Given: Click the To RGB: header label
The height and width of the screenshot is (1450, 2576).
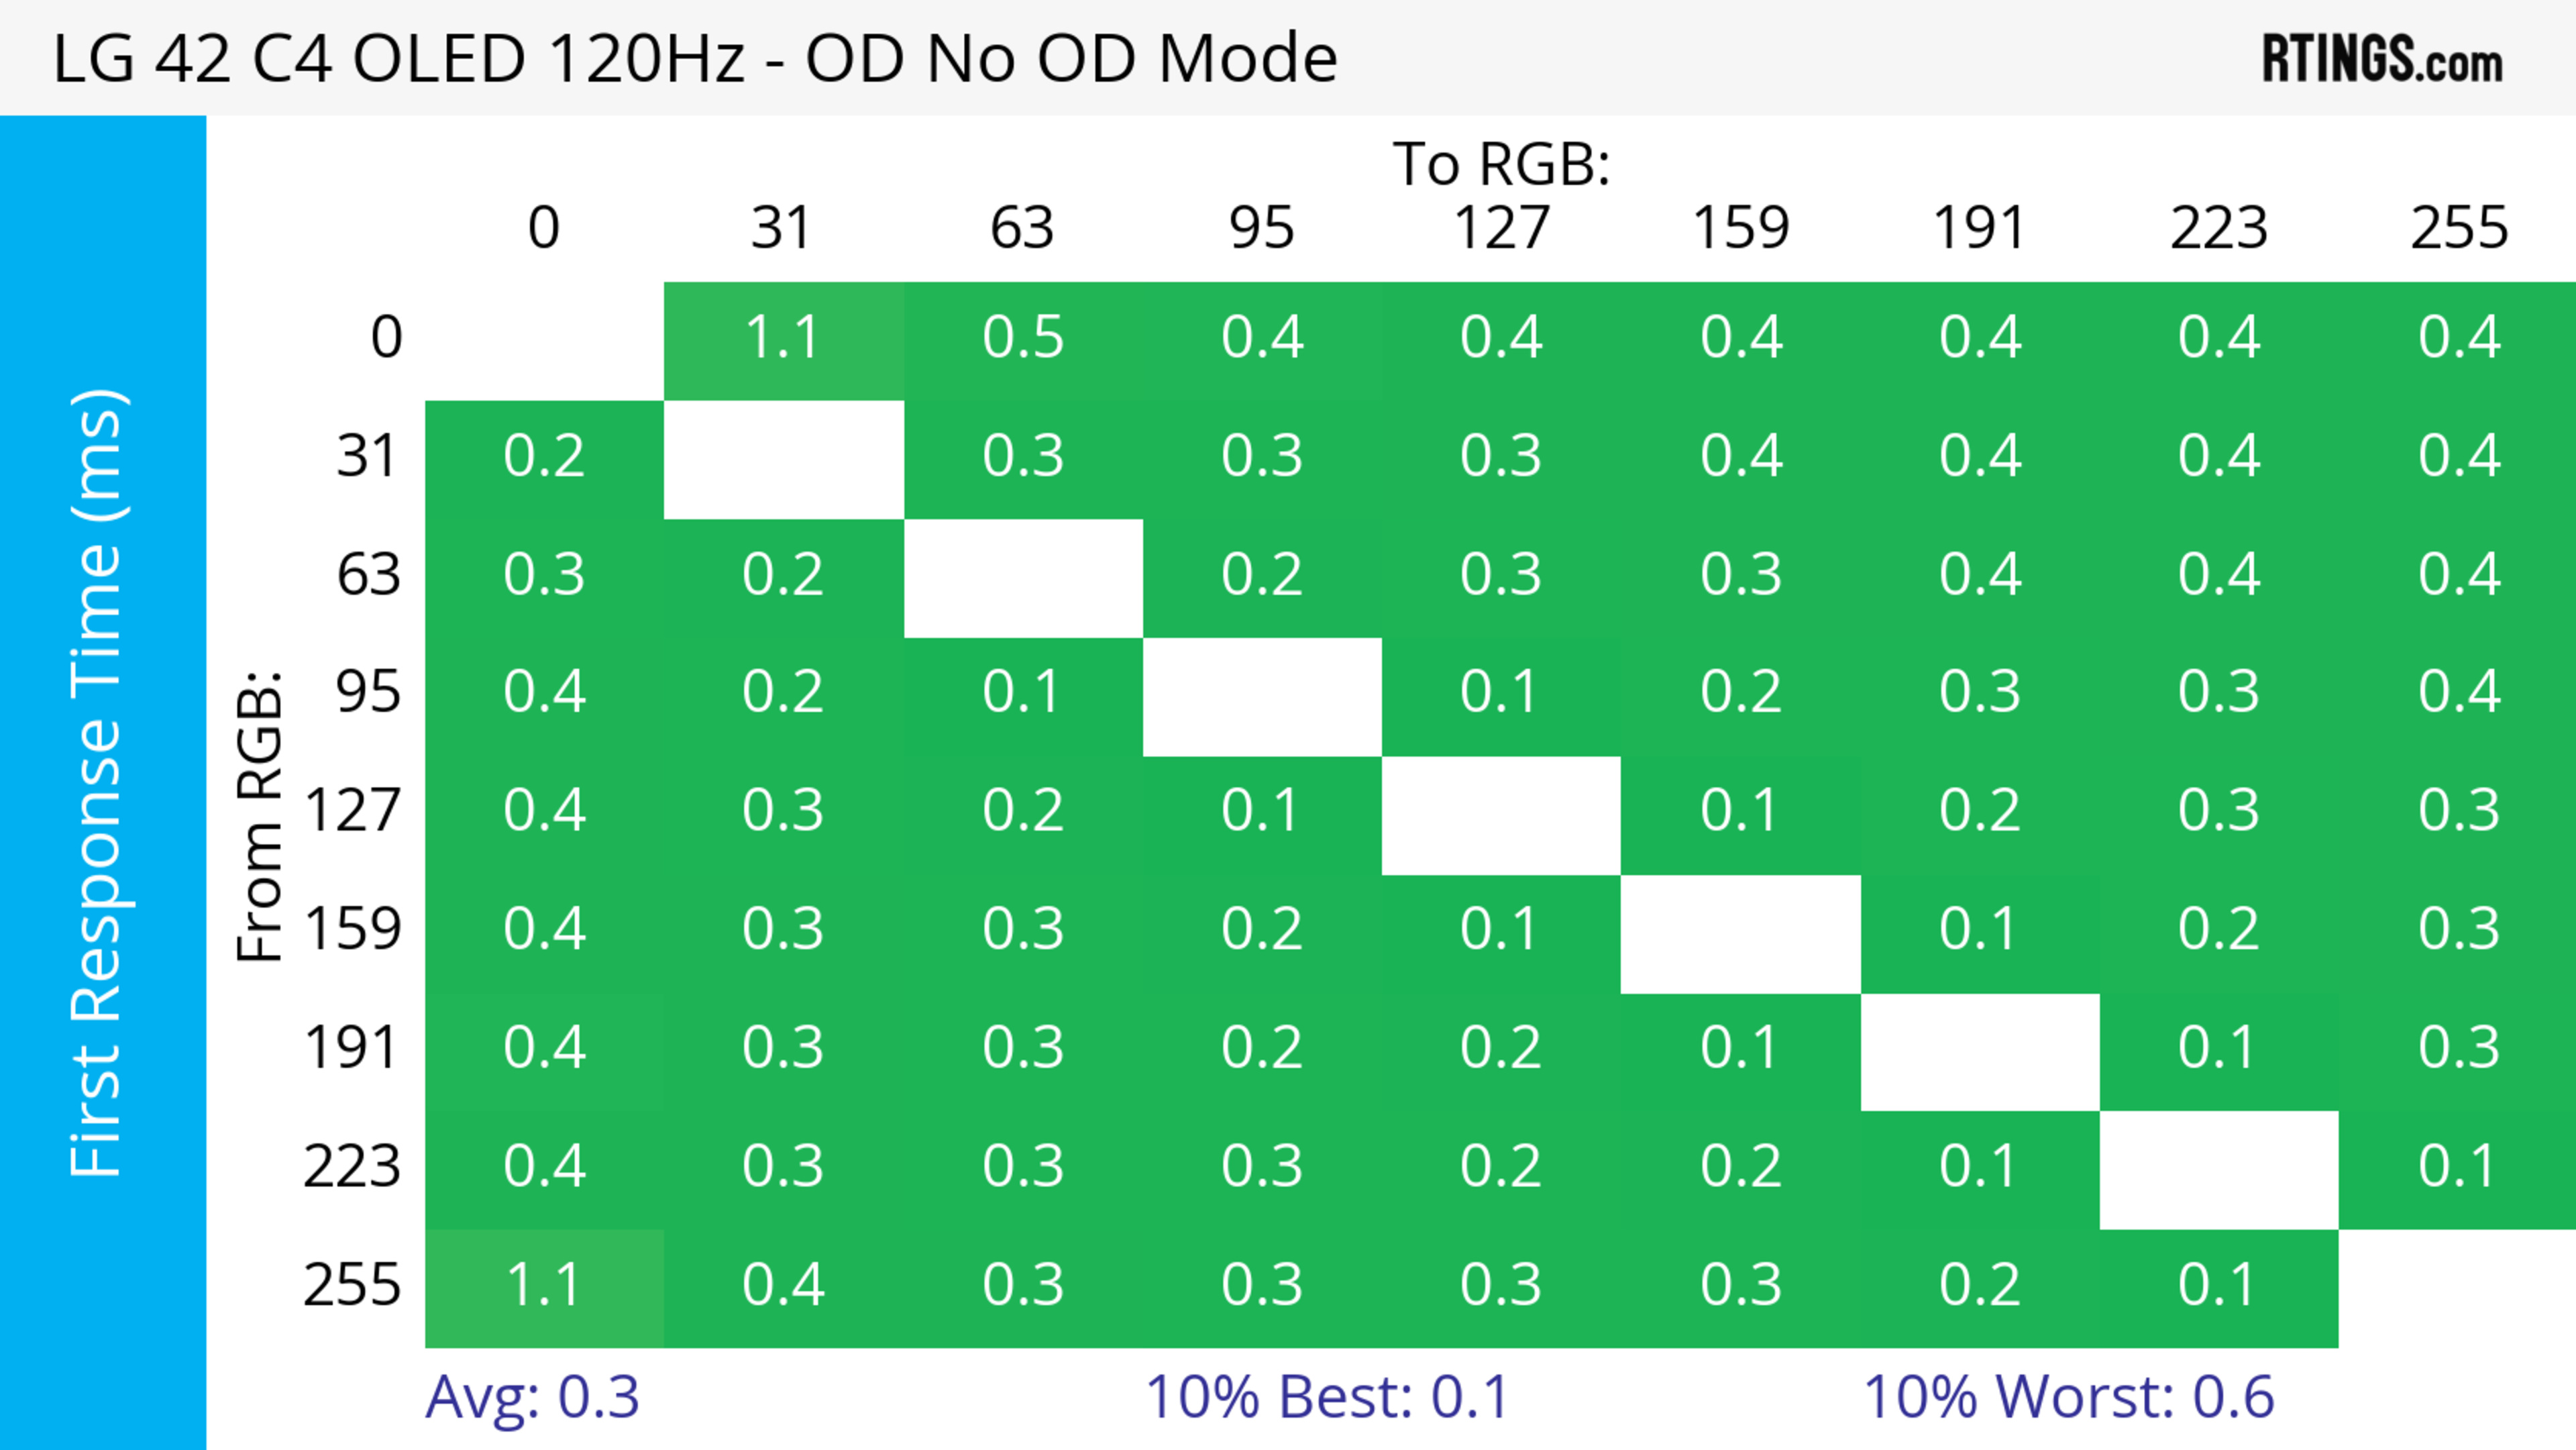Looking at the screenshot, I should 1501,164.
